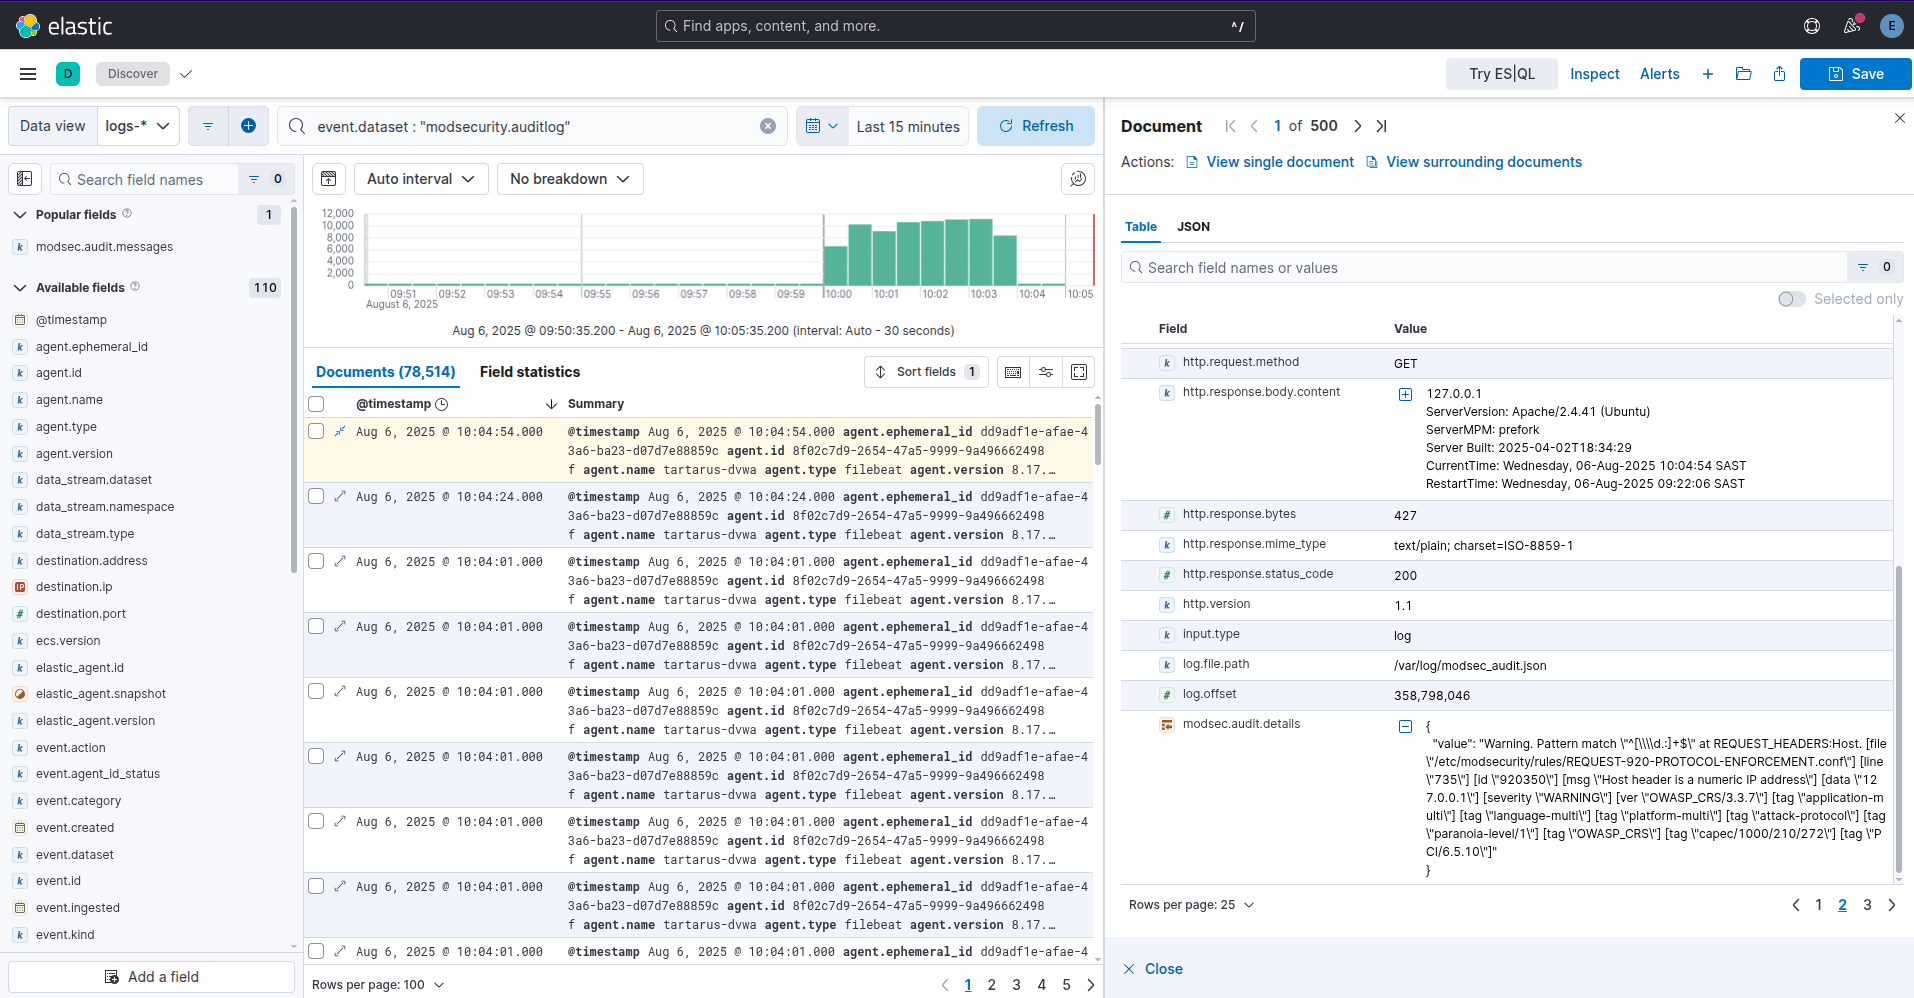Toggle the field sidebar visibility icon

point(25,179)
